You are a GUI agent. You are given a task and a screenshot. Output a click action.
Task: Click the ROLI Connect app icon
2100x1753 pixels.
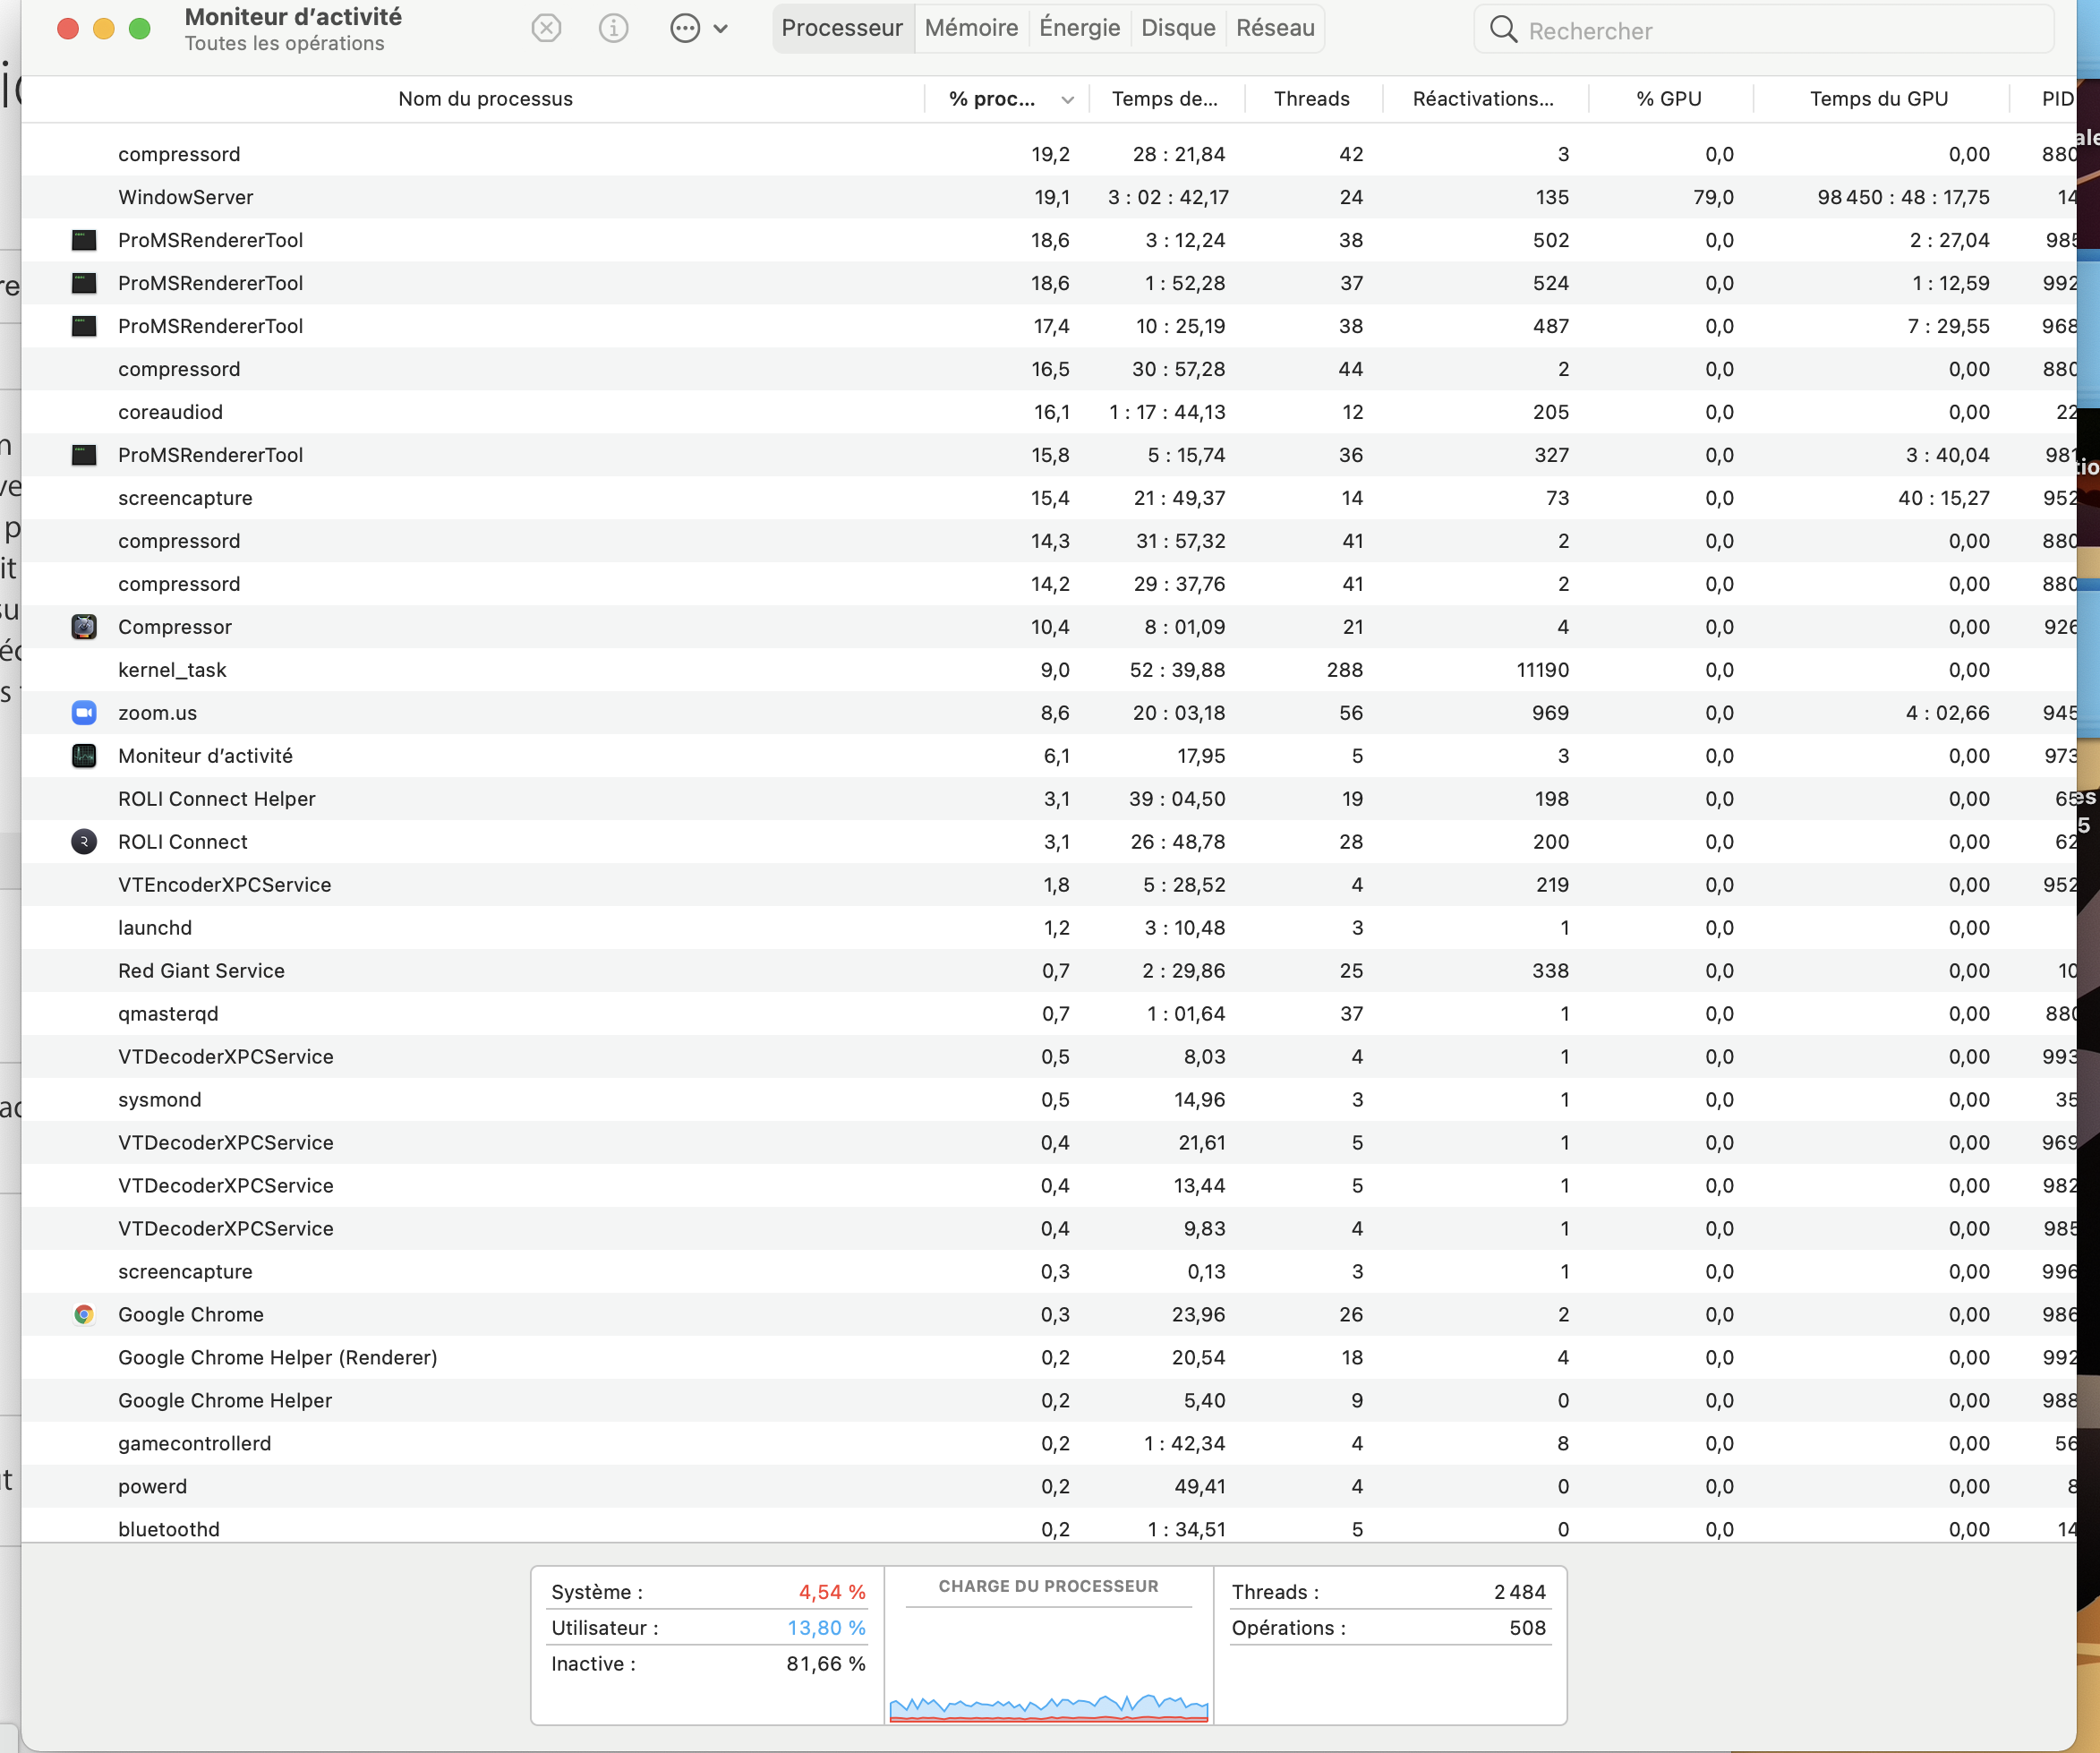[x=84, y=842]
